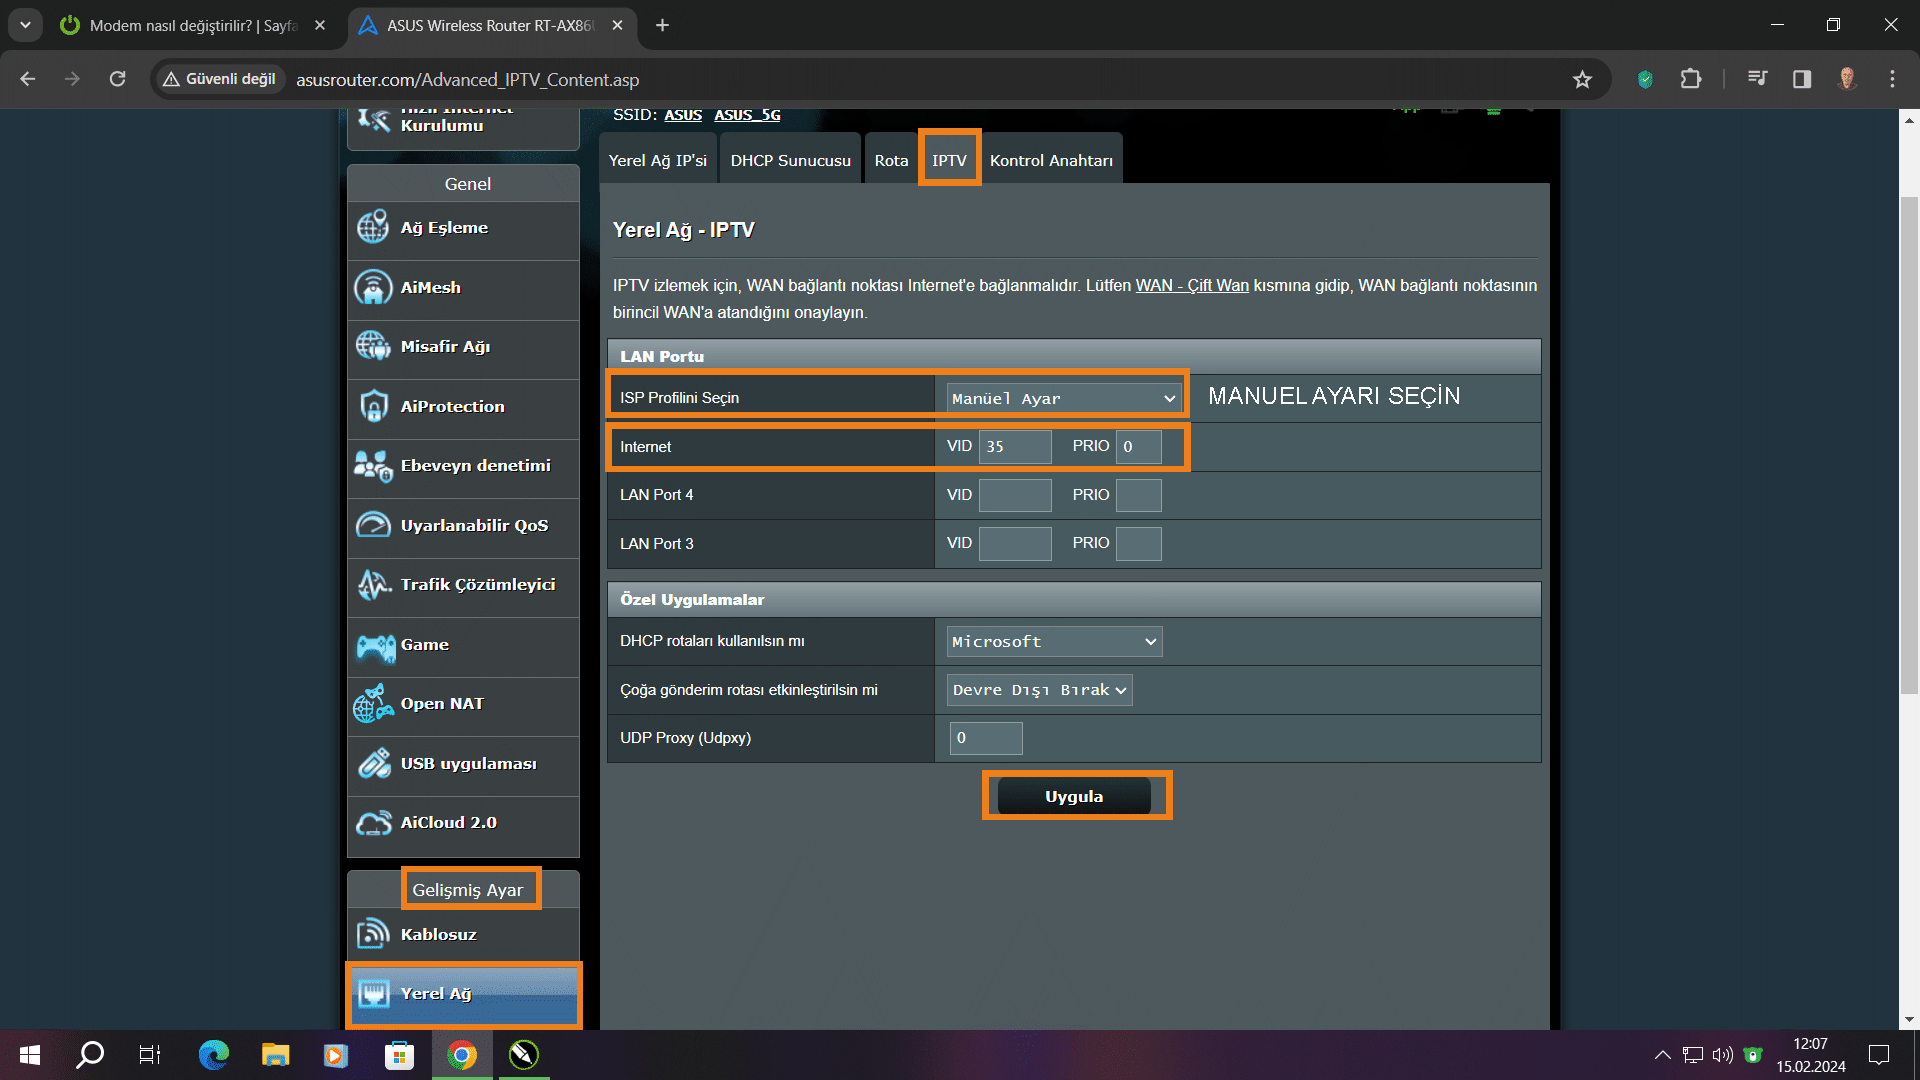
Task: Open AiProtection shield icon
Action: tap(373, 407)
